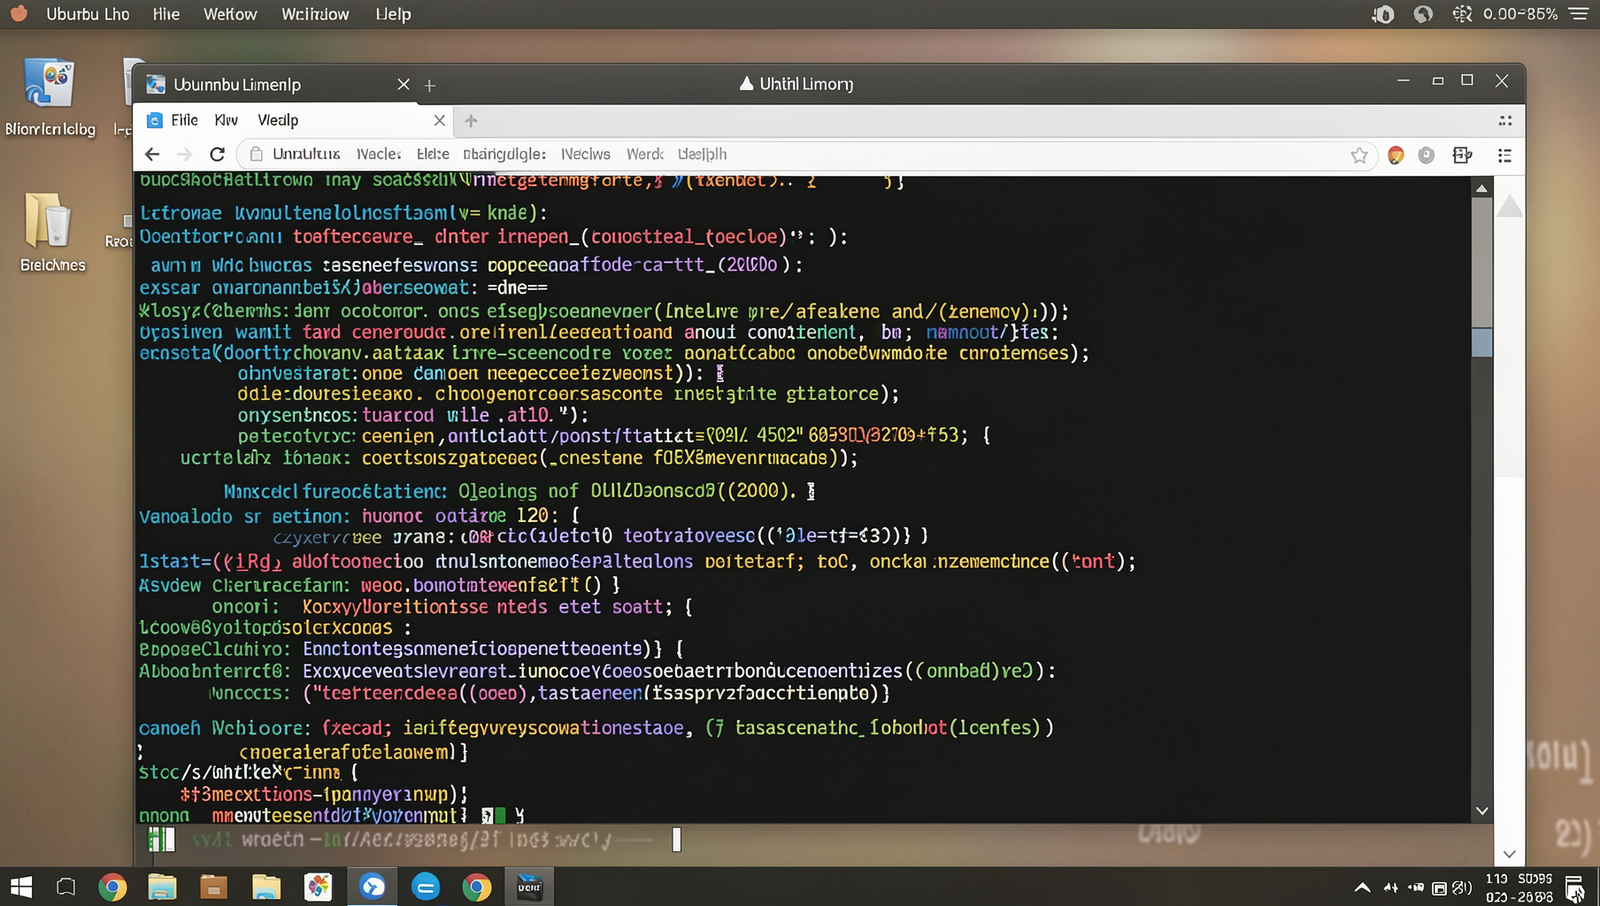Open the nbaingulgle: bookmark
1600x906 pixels.
coord(504,154)
